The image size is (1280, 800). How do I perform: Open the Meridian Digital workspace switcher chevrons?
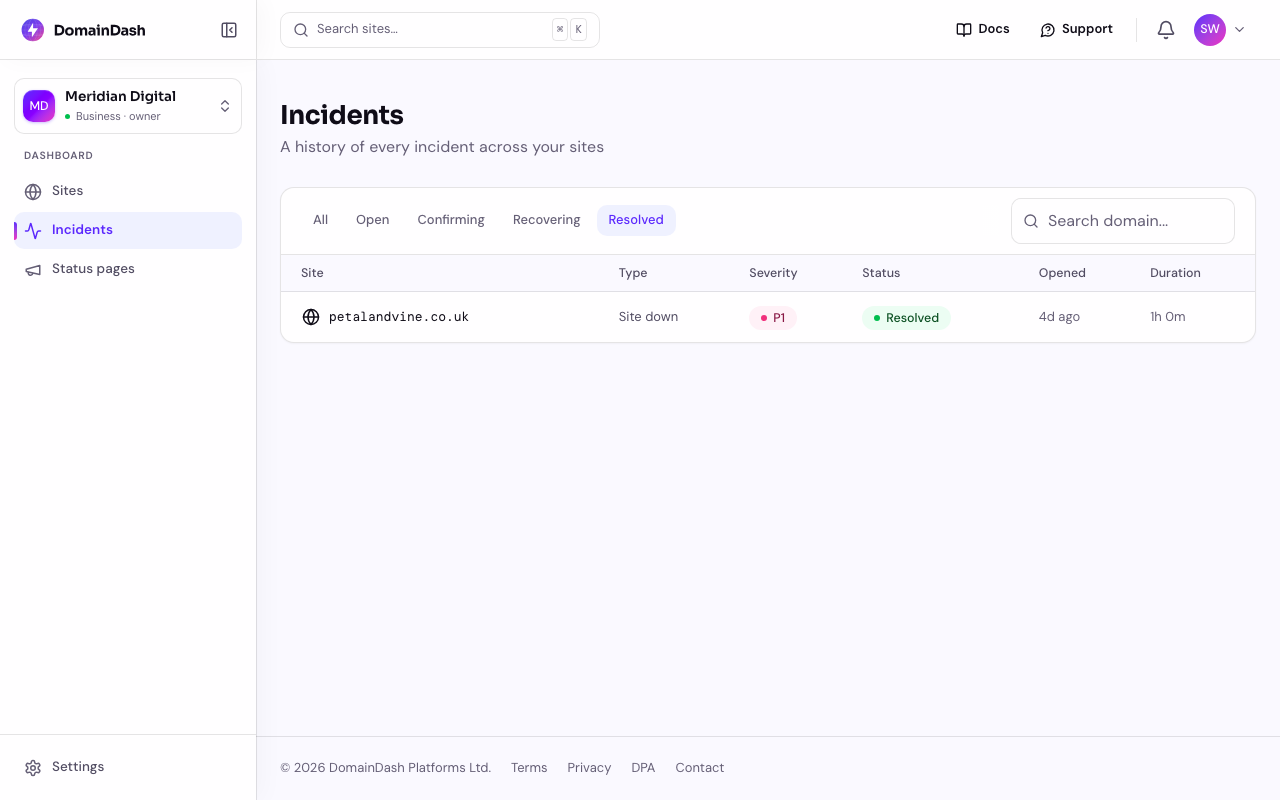click(225, 106)
